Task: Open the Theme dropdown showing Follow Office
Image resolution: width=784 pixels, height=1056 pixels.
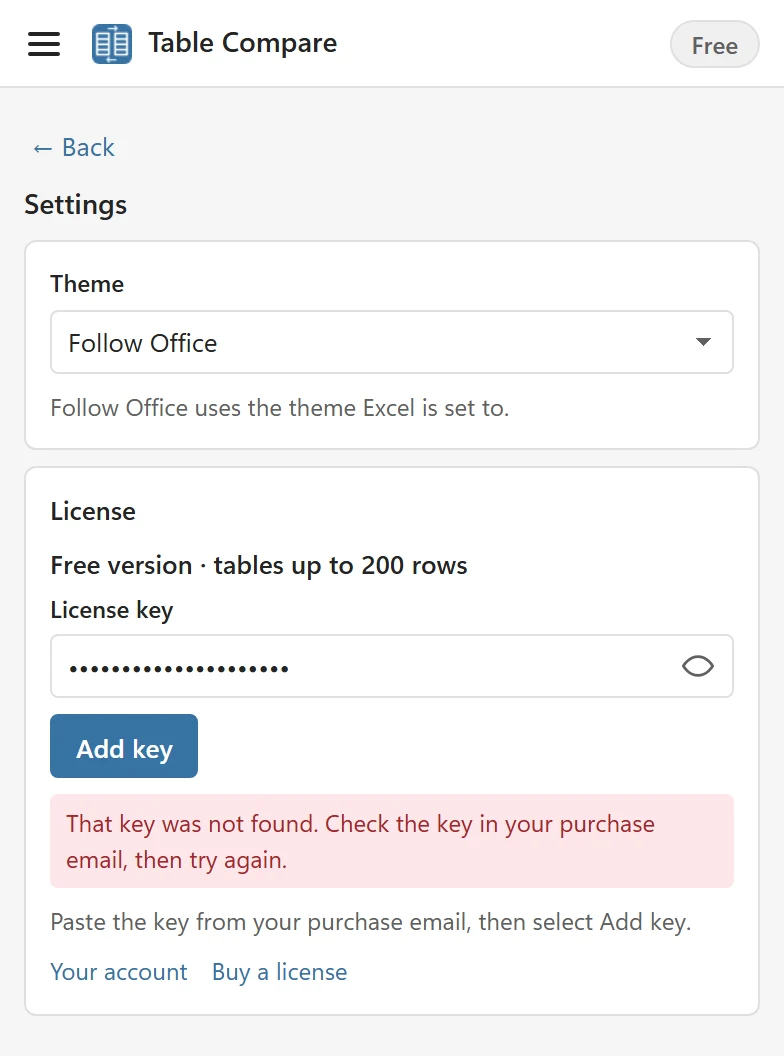Action: [x=392, y=342]
